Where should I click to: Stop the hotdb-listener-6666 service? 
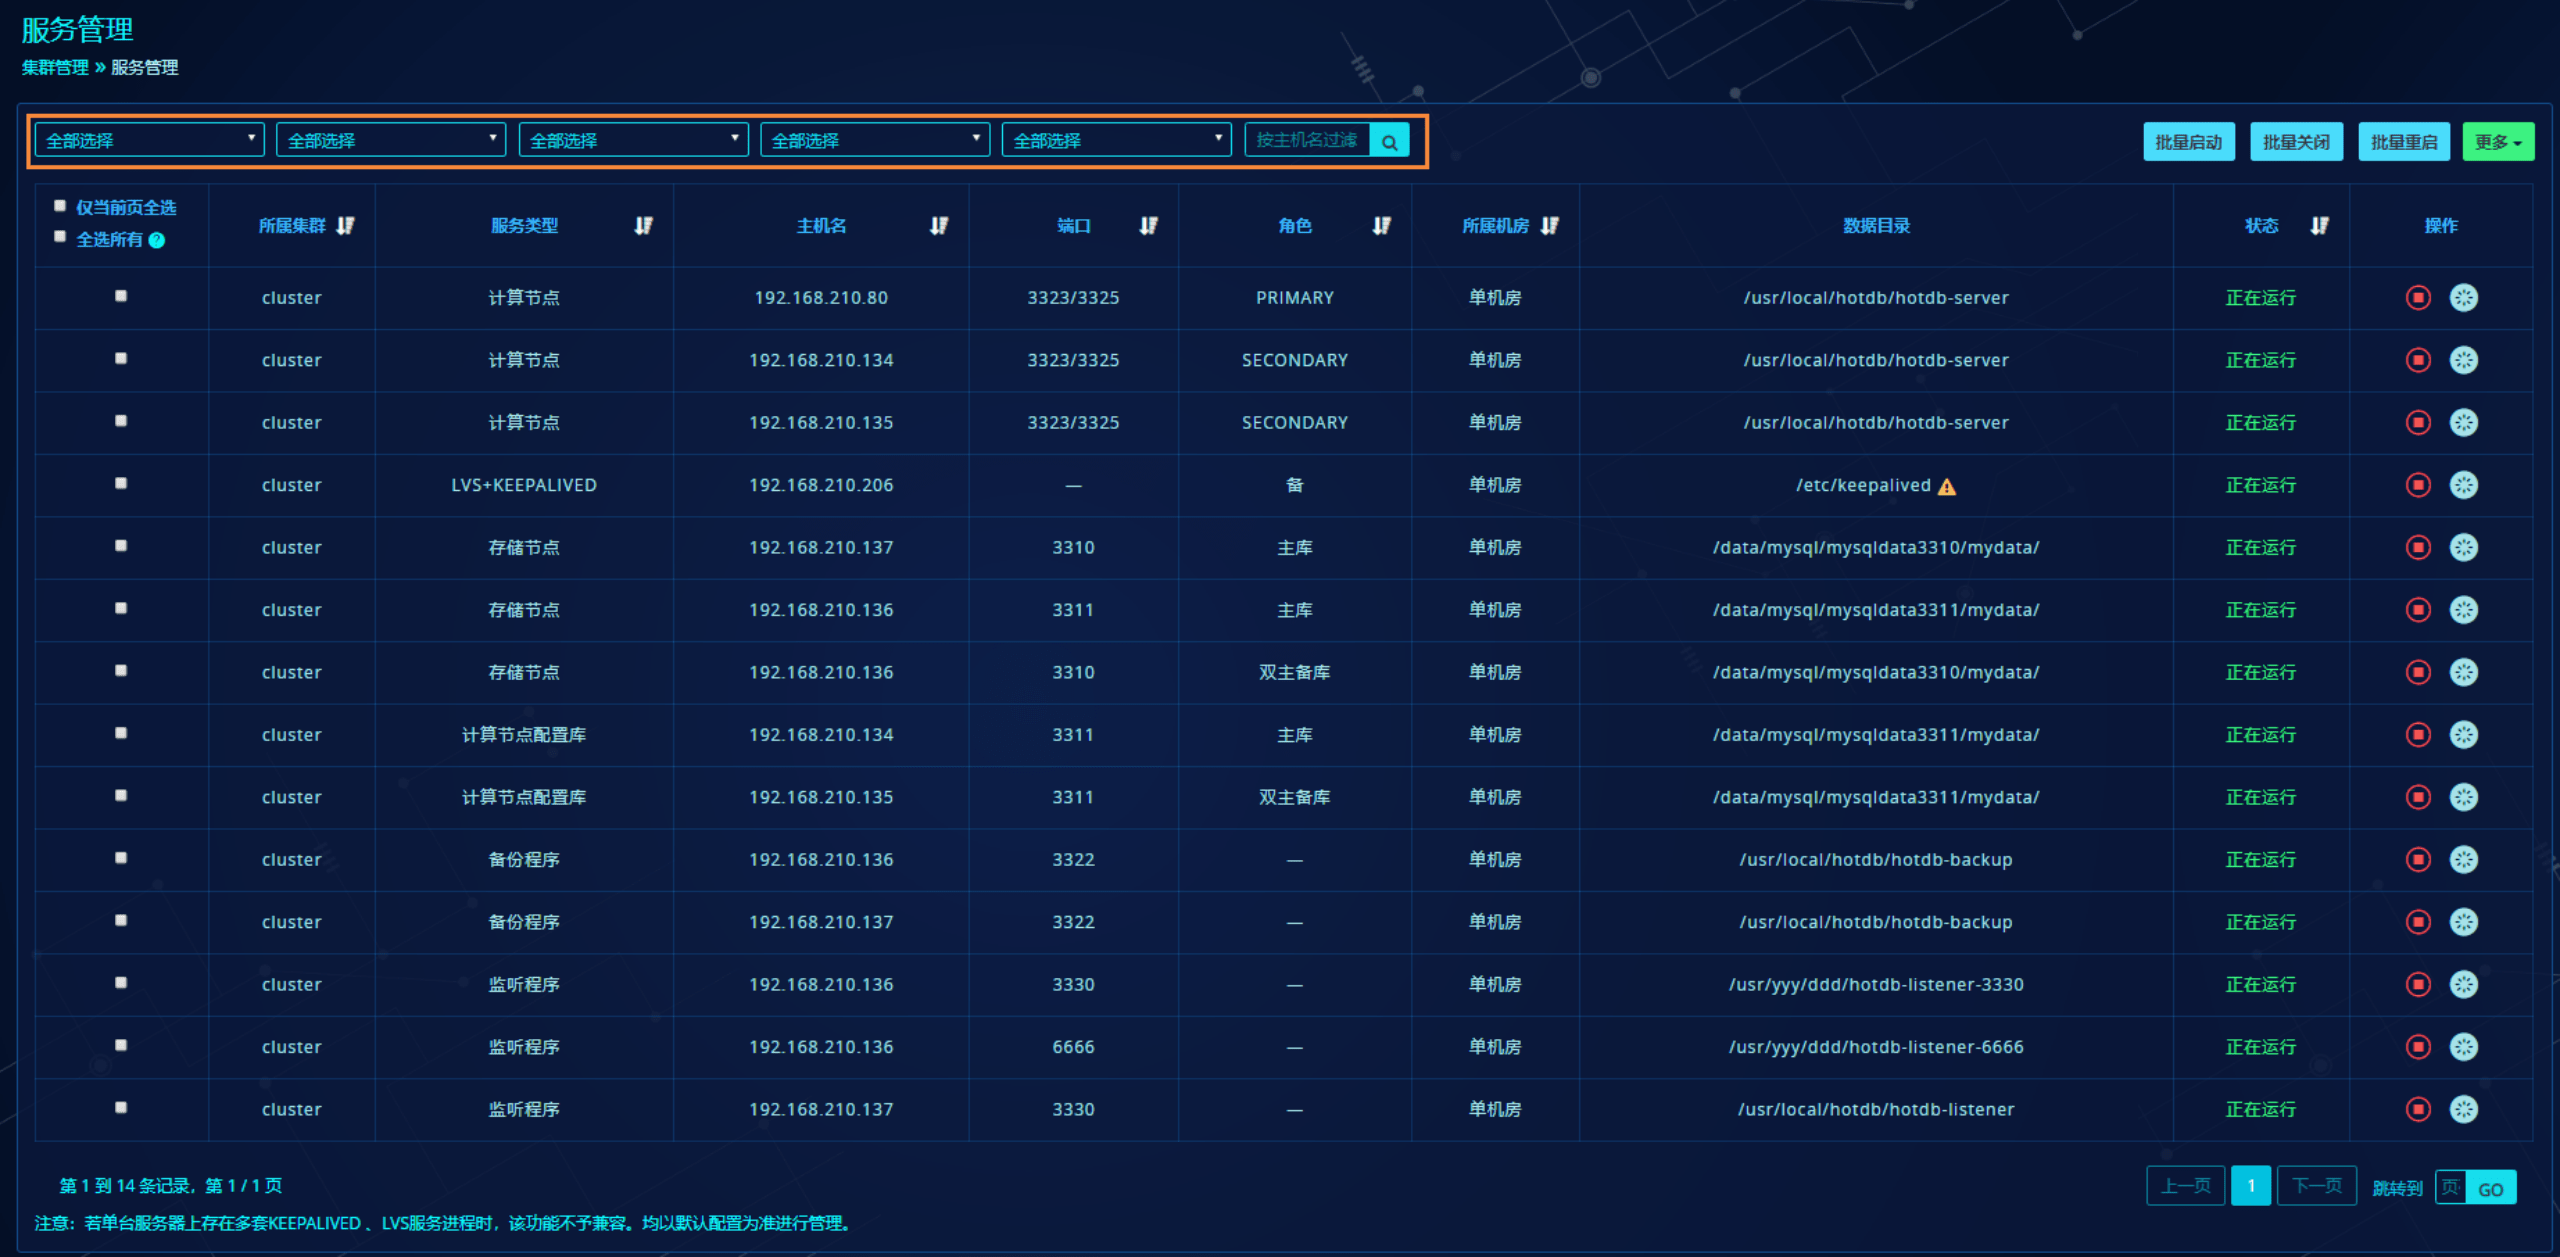pos(2417,1047)
